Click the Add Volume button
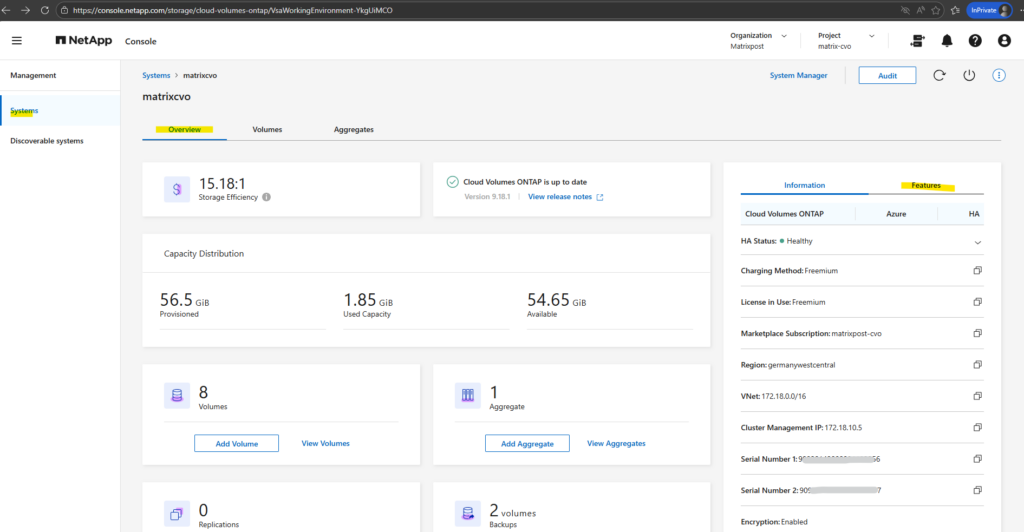The width and height of the screenshot is (1024, 532). (236, 443)
